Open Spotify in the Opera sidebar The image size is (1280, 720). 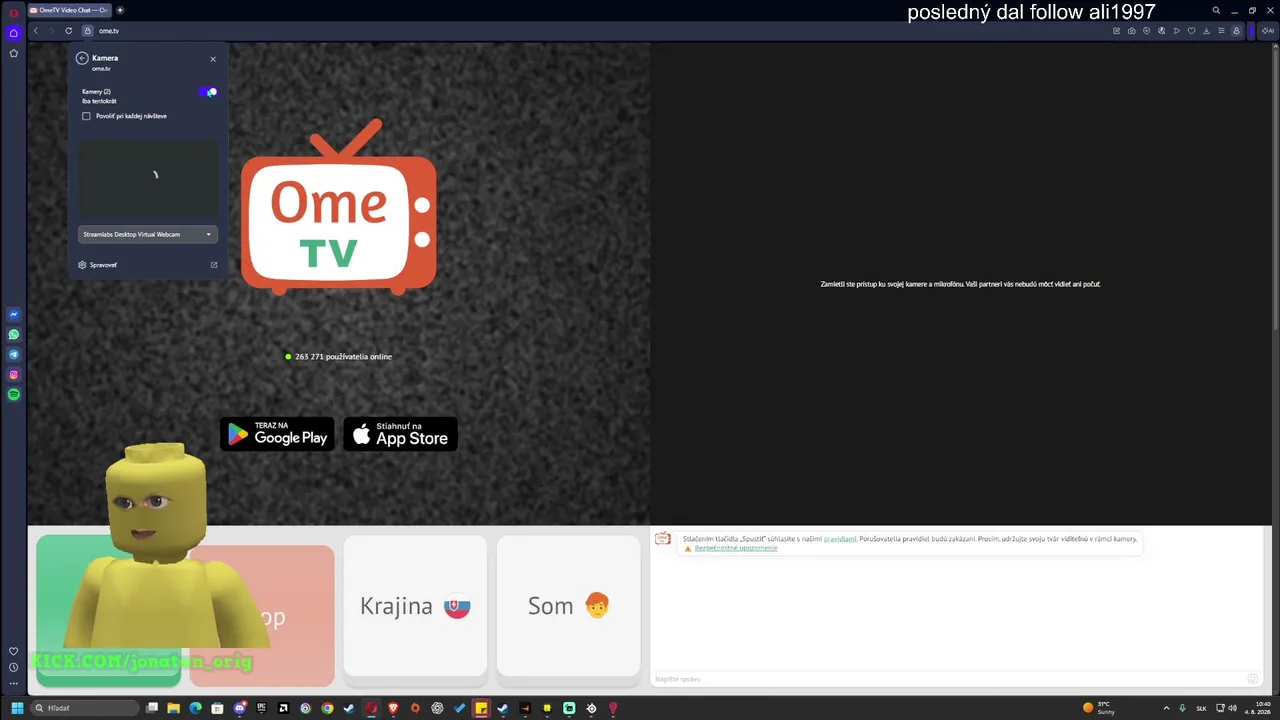point(13,395)
